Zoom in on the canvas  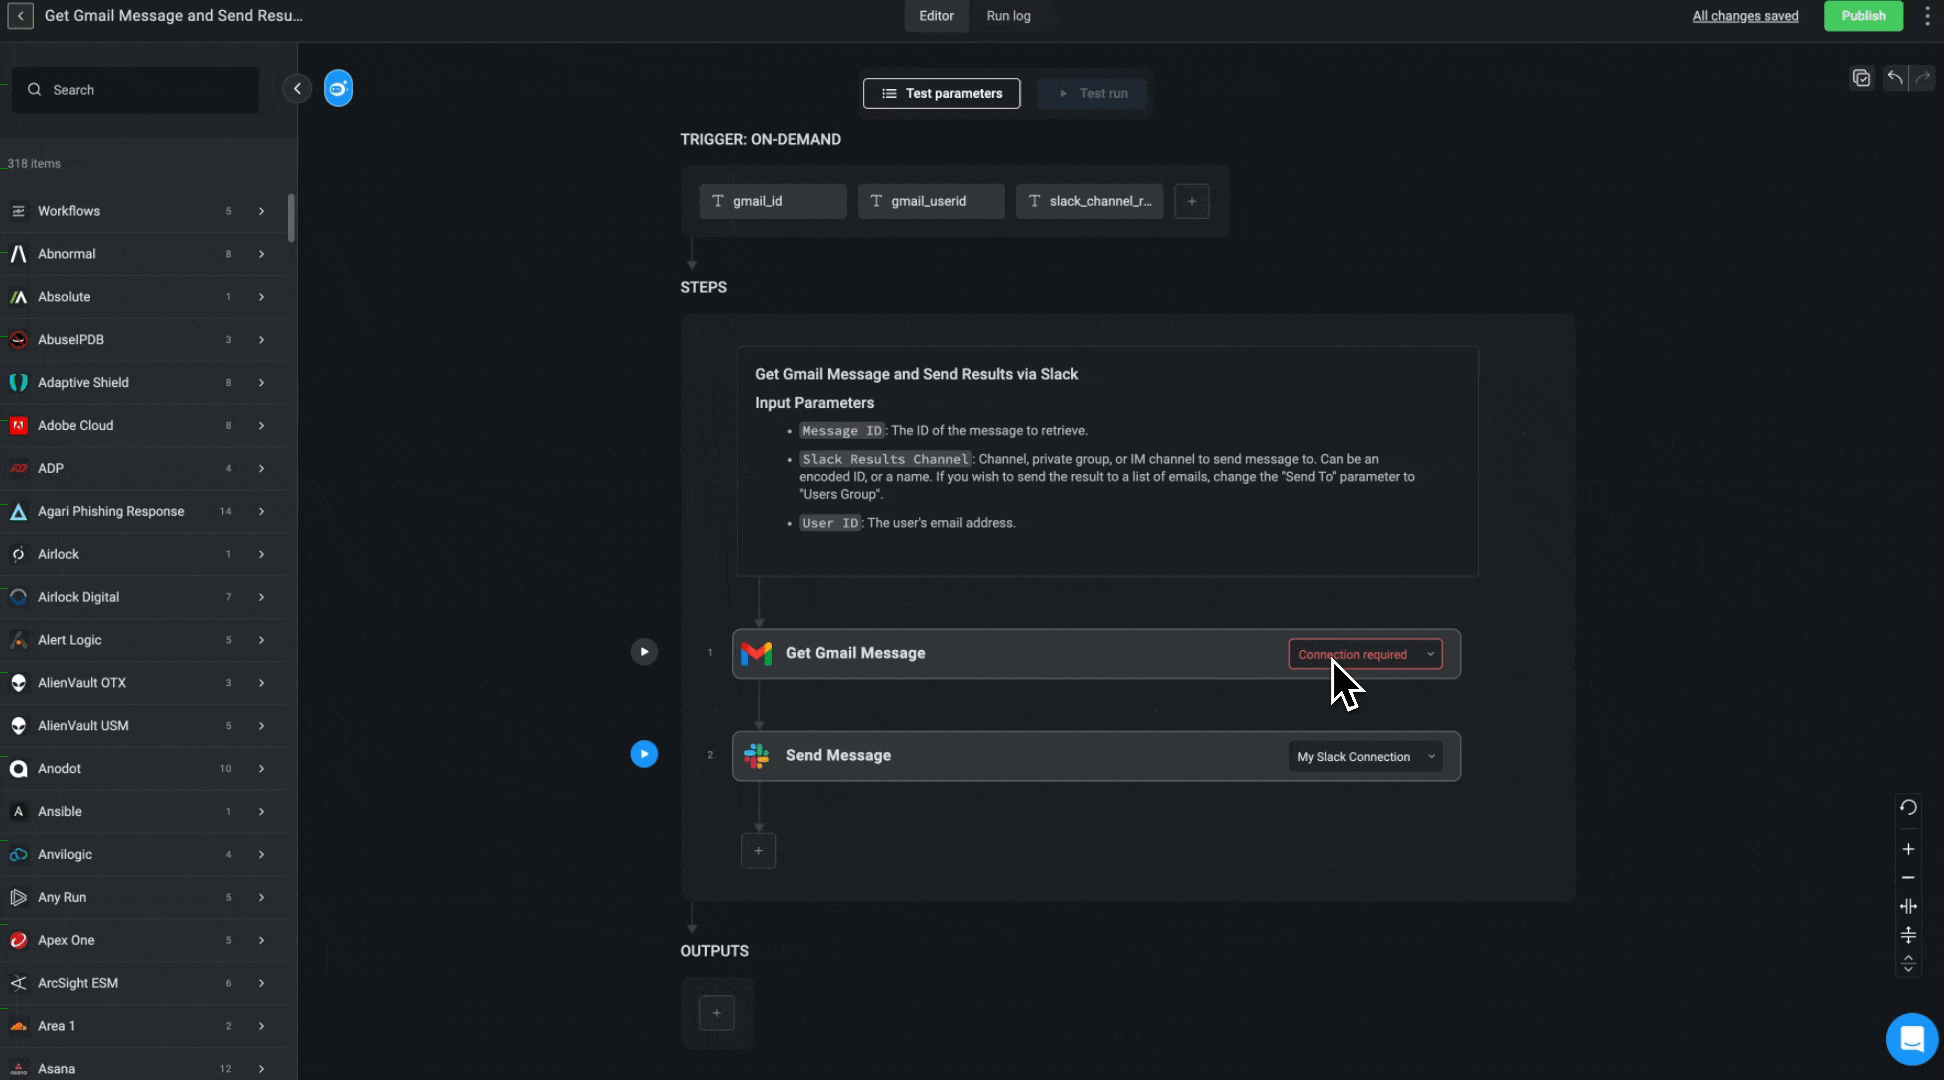coord(1908,849)
